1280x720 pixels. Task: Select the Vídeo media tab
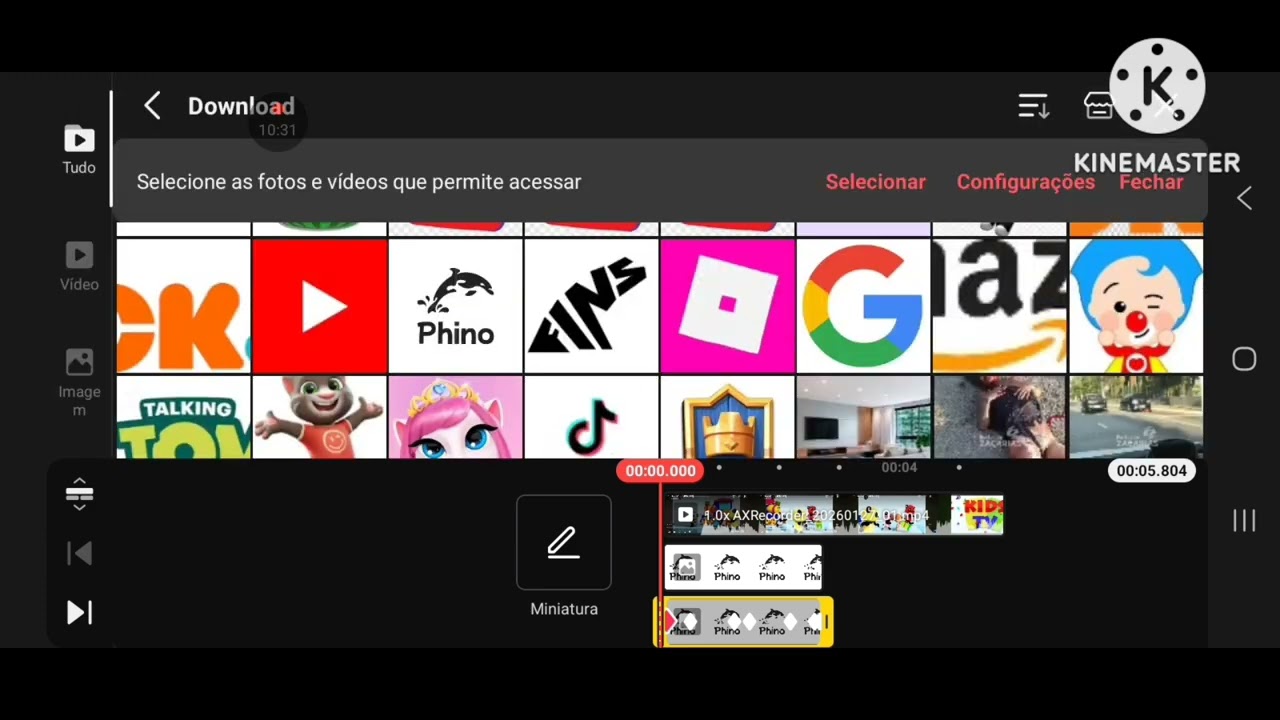(x=79, y=266)
